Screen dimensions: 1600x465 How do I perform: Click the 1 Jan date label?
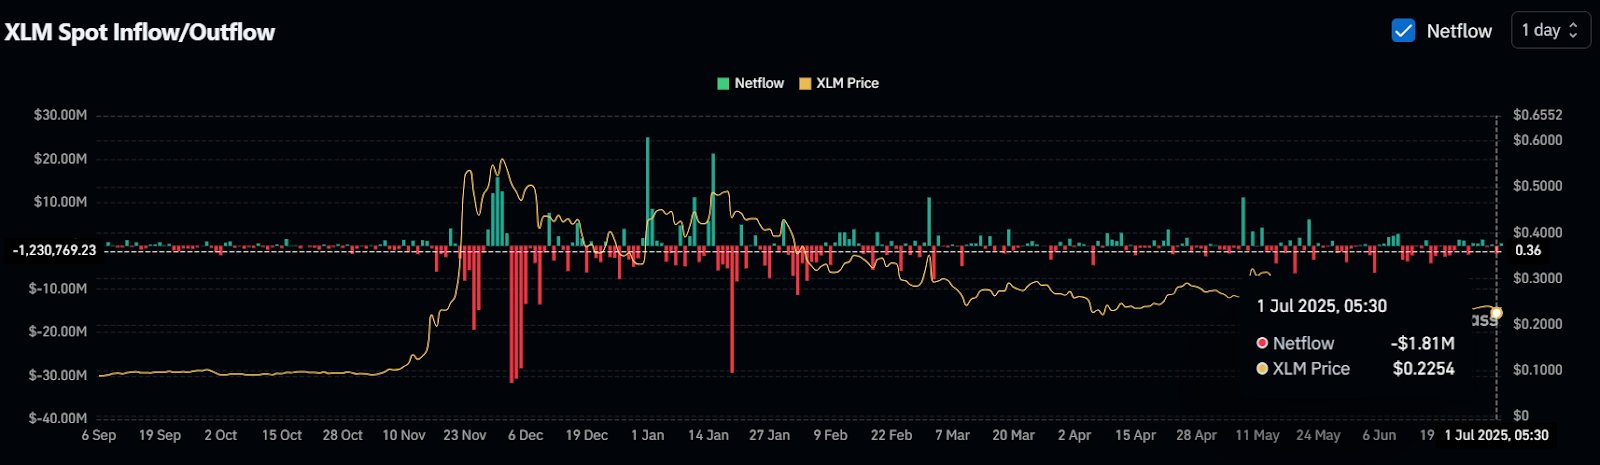(x=648, y=435)
